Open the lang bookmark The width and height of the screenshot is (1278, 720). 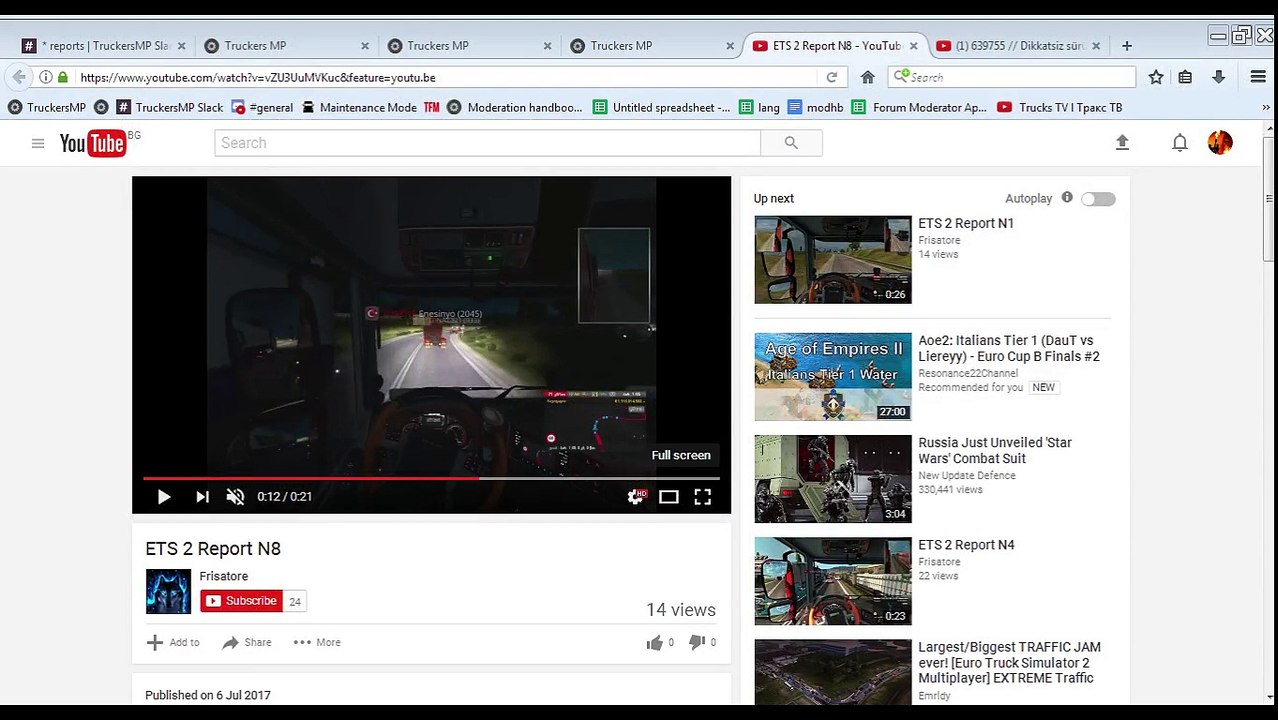[x=759, y=107]
